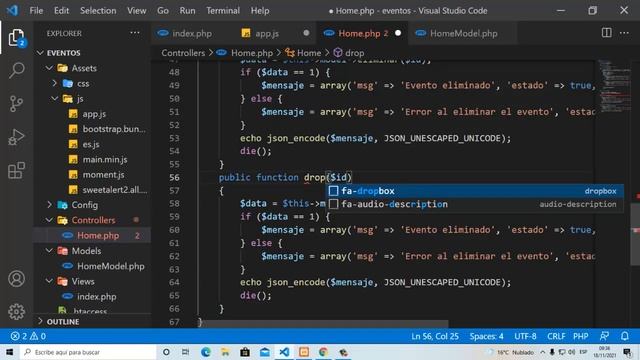The image size is (640, 360).
Task: Click drop symbol in breadcrumb
Action: [354, 53]
